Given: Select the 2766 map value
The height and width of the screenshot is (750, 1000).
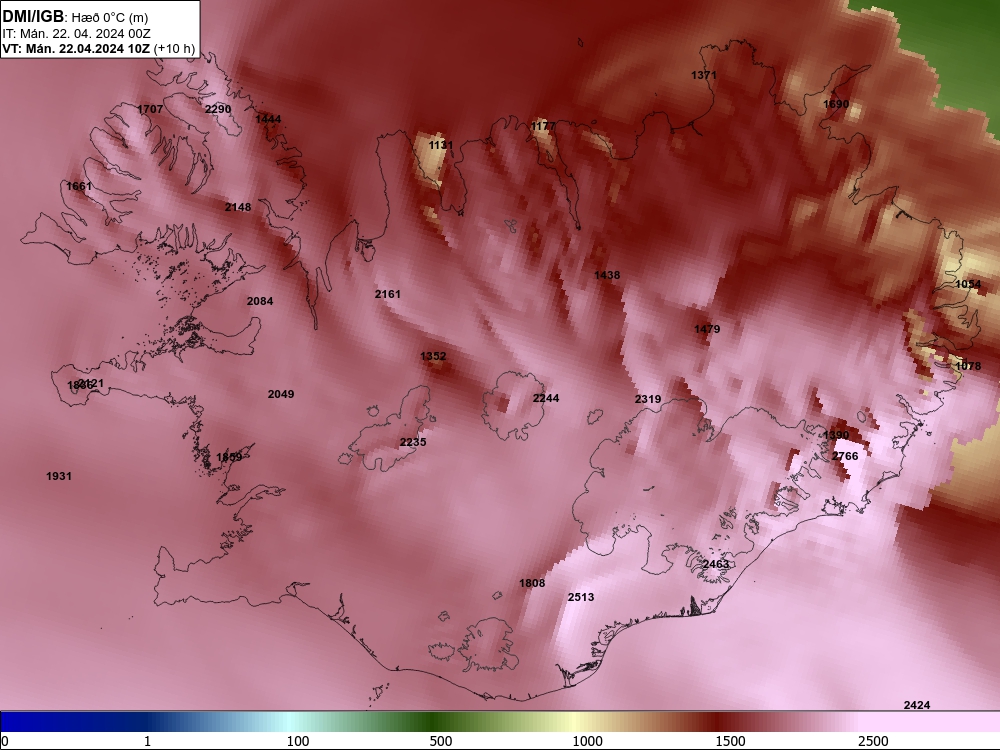Looking at the screenshot, I should coord(845,456).
